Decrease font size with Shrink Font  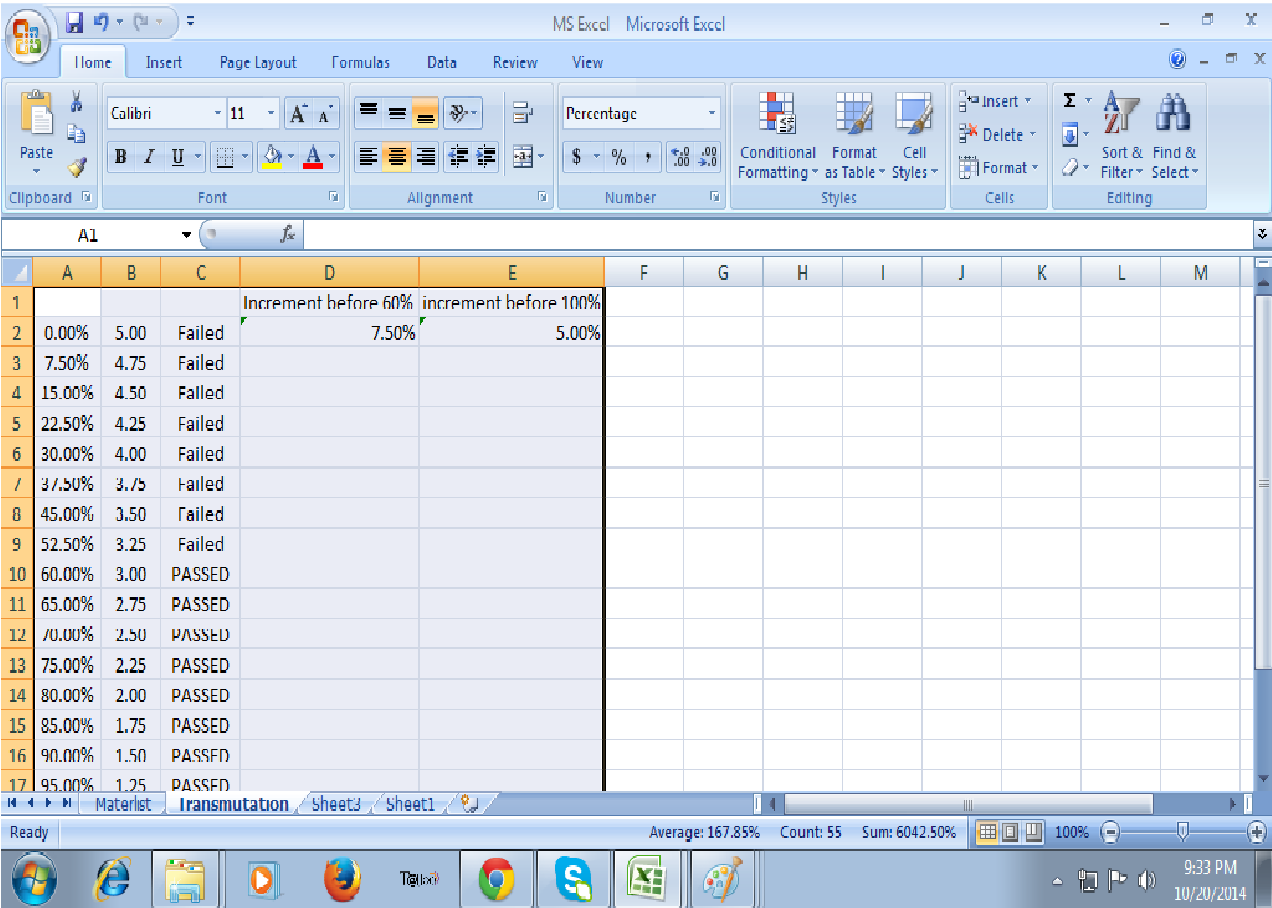(x=325, y=114)
